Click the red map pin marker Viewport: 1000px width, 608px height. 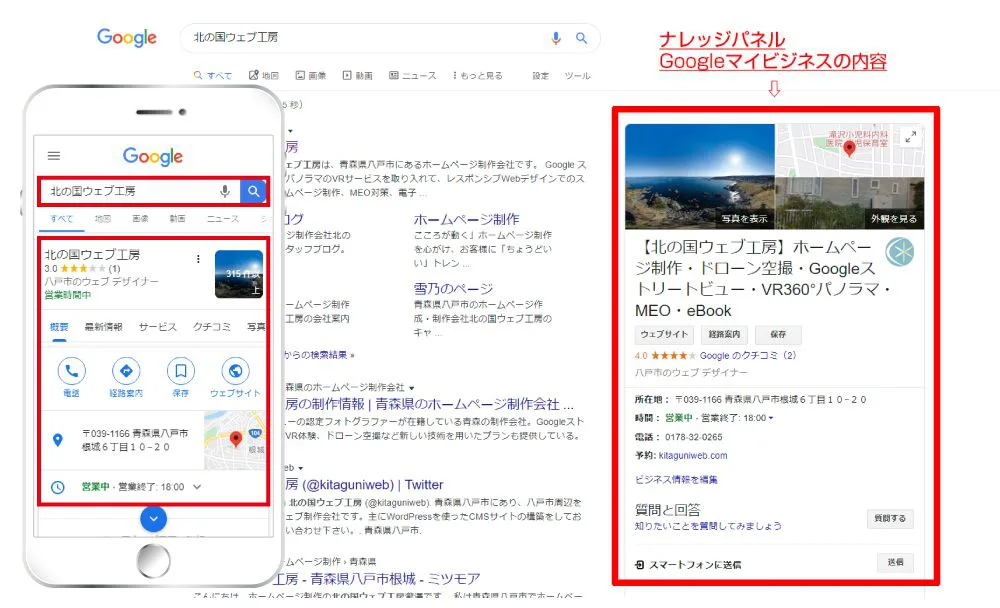coord(849,149)
